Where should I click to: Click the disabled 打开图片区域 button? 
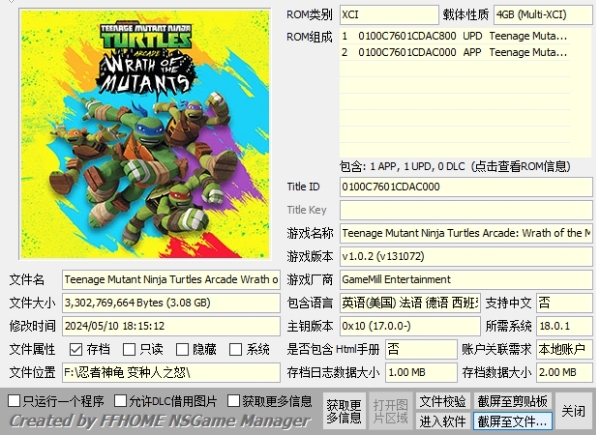[x=390, y=411]
